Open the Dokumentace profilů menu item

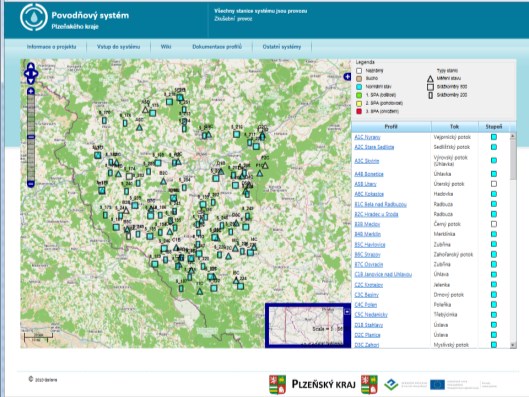coord(217,47)
